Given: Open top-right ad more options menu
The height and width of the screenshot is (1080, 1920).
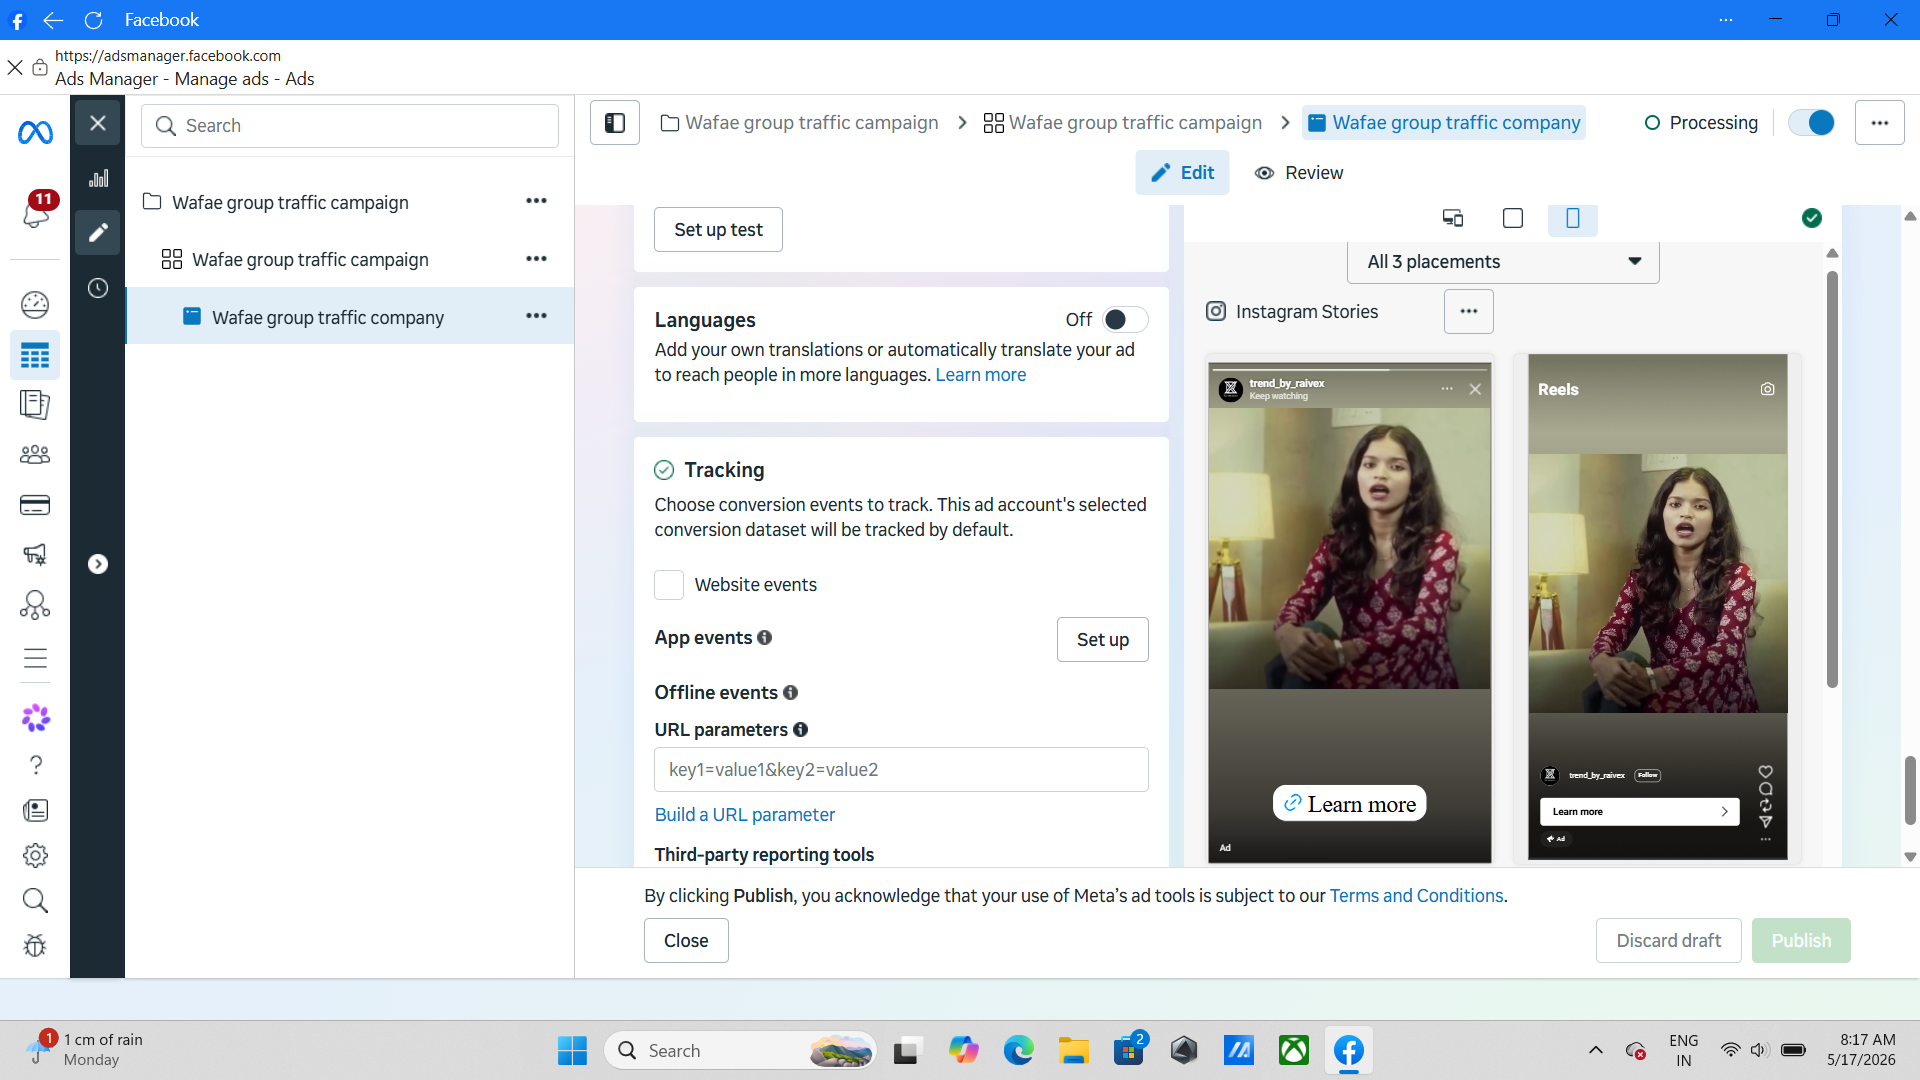Looking at the screenshot, I should 1880,123.
